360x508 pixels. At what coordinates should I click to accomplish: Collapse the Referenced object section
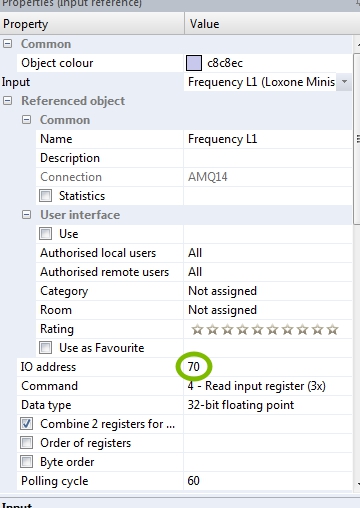pyautogui.click(x=7, y=101)
